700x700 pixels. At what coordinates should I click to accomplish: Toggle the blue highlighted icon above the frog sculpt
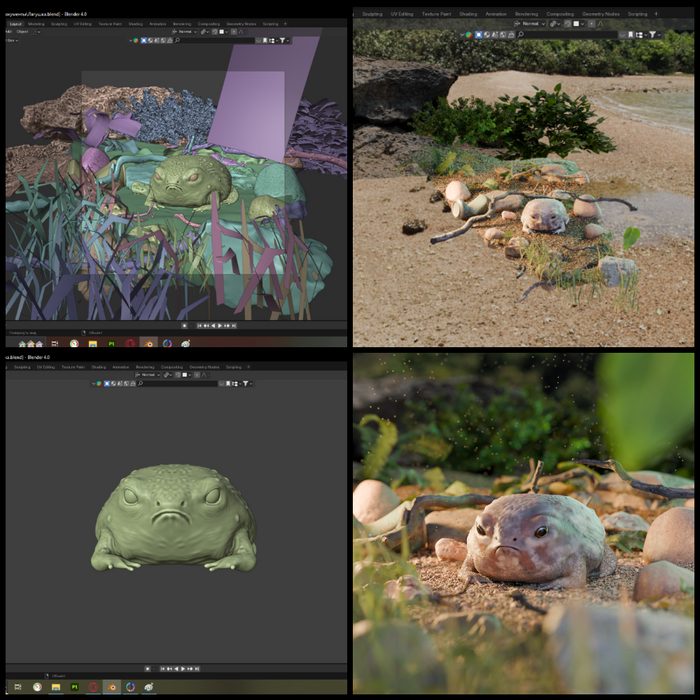pos(107,383)
